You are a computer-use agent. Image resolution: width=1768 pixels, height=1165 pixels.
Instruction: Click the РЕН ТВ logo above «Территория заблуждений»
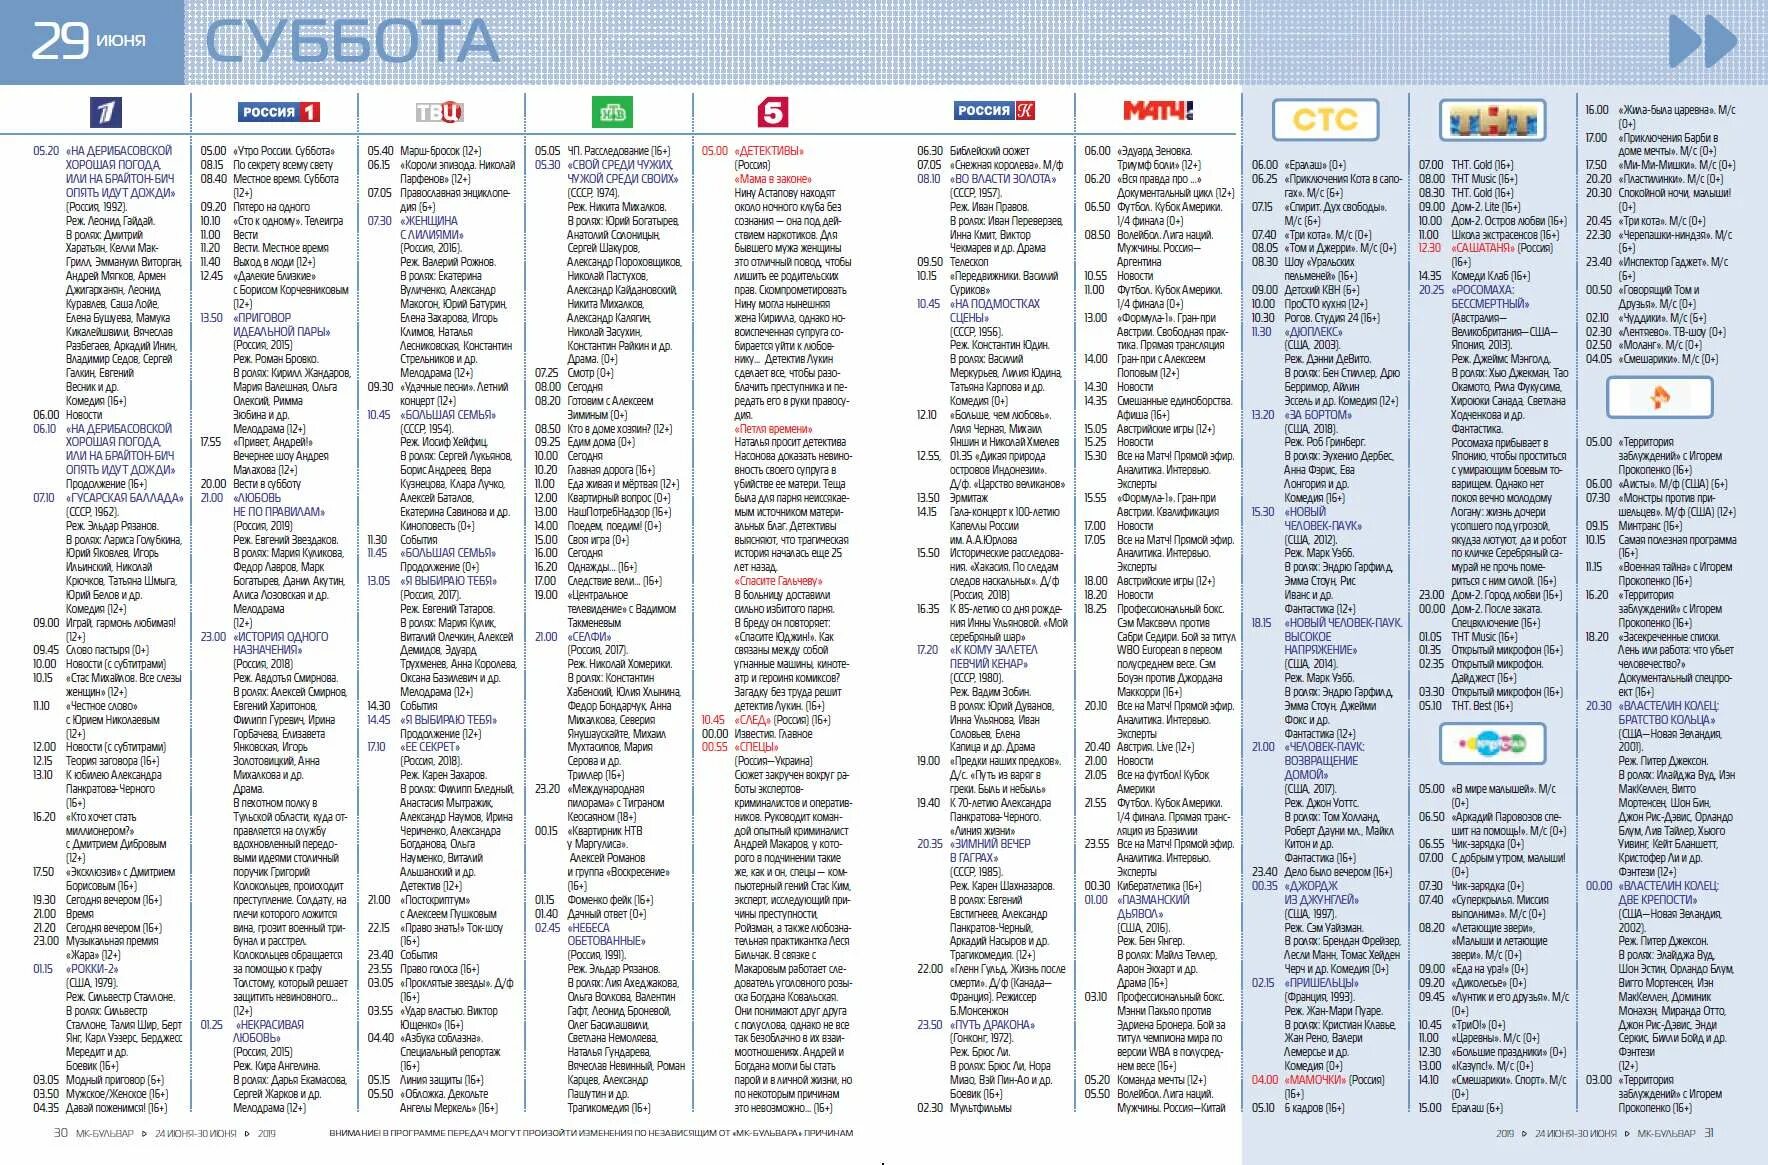(x=1659, y=398)
